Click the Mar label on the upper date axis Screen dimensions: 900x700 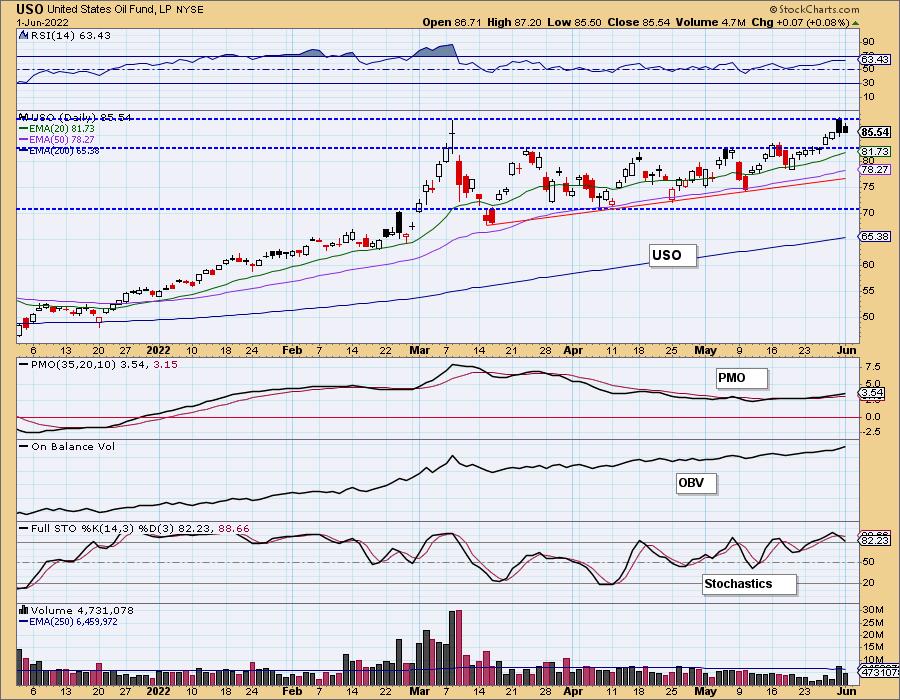click(x=420, y=351)
